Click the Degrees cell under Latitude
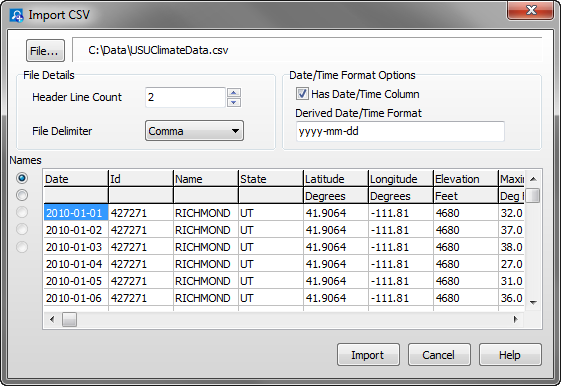 click(x=336, y=196)
